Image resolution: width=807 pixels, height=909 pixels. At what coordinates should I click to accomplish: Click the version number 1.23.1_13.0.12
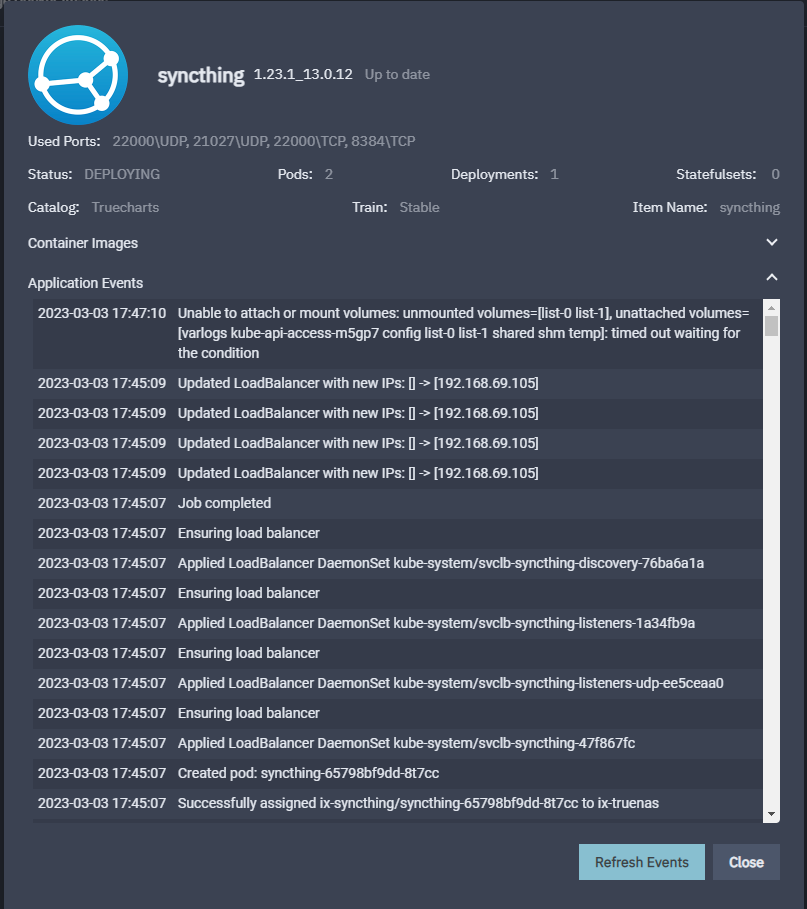tap(303, 74)
